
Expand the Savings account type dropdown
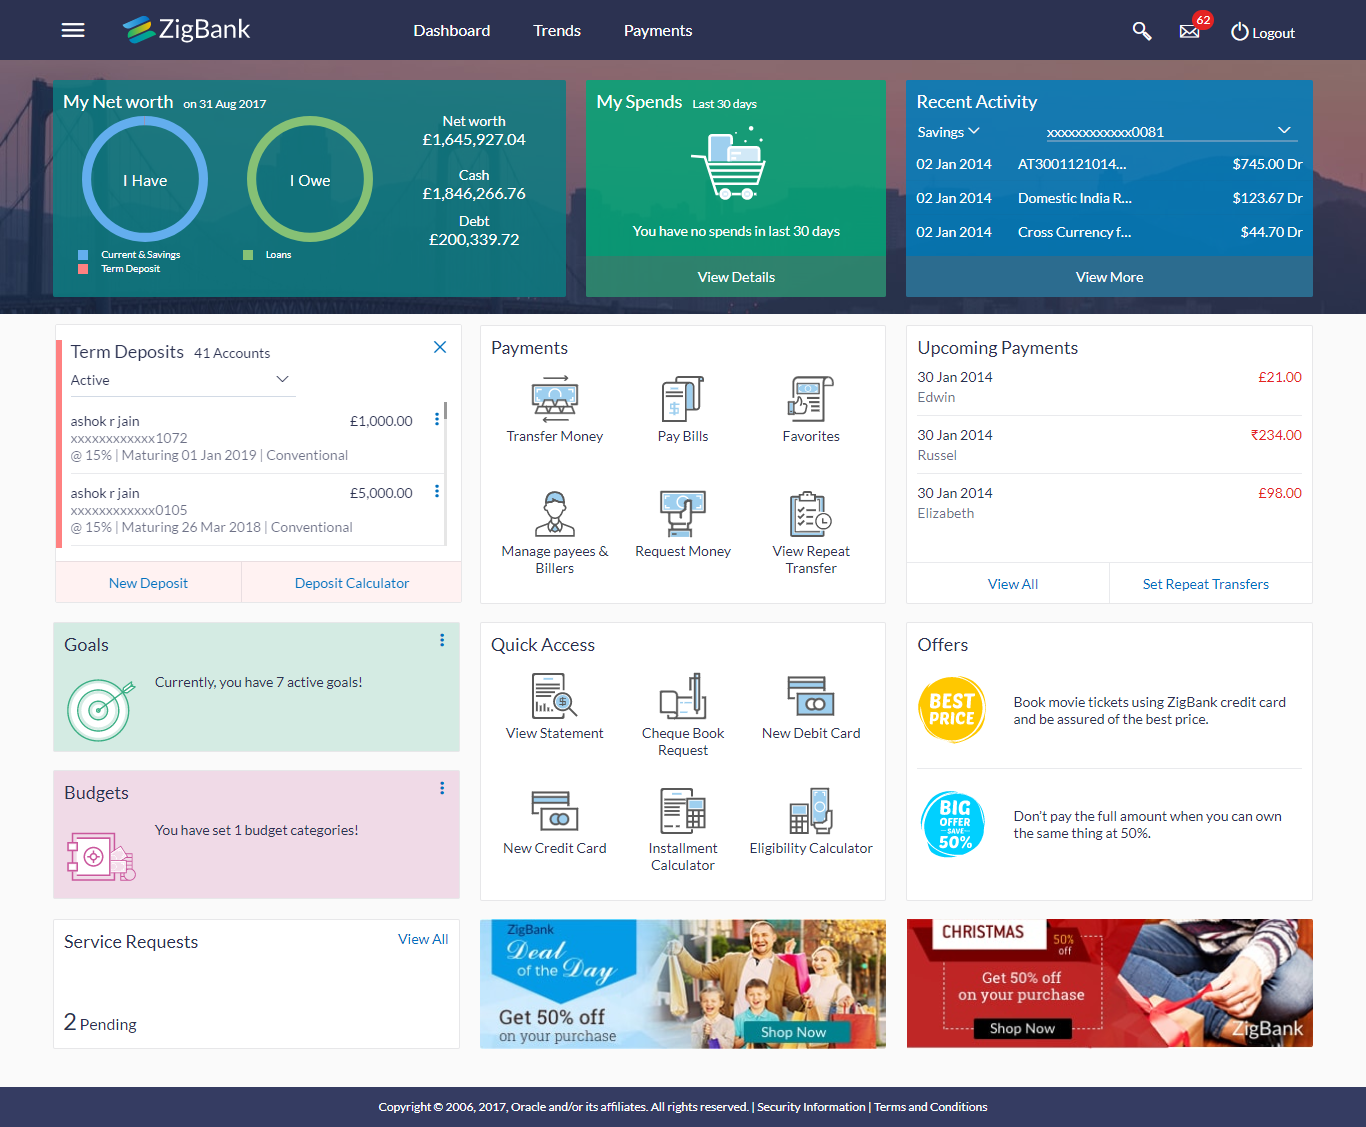[x=948, y=132]
